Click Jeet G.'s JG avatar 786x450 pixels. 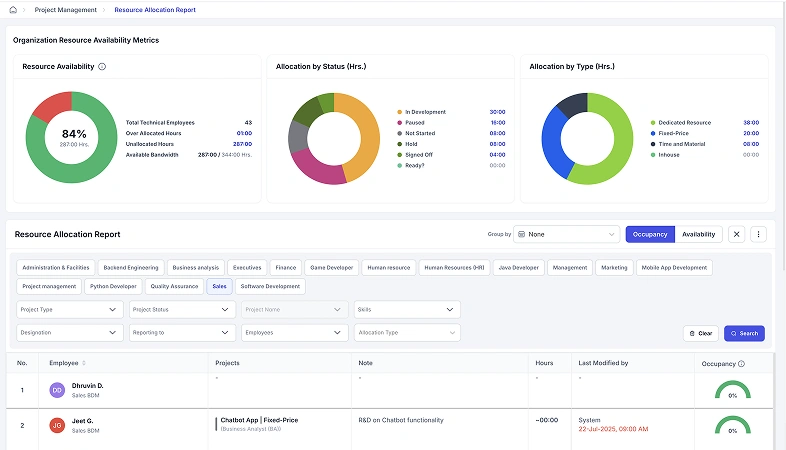click(57, 425)
